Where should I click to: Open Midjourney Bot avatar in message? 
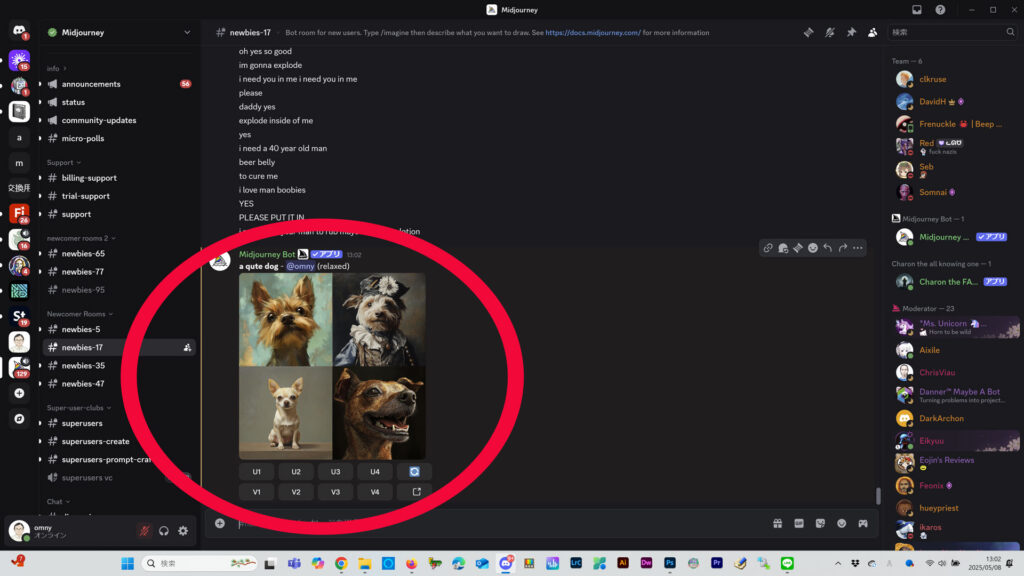point(220,260)
